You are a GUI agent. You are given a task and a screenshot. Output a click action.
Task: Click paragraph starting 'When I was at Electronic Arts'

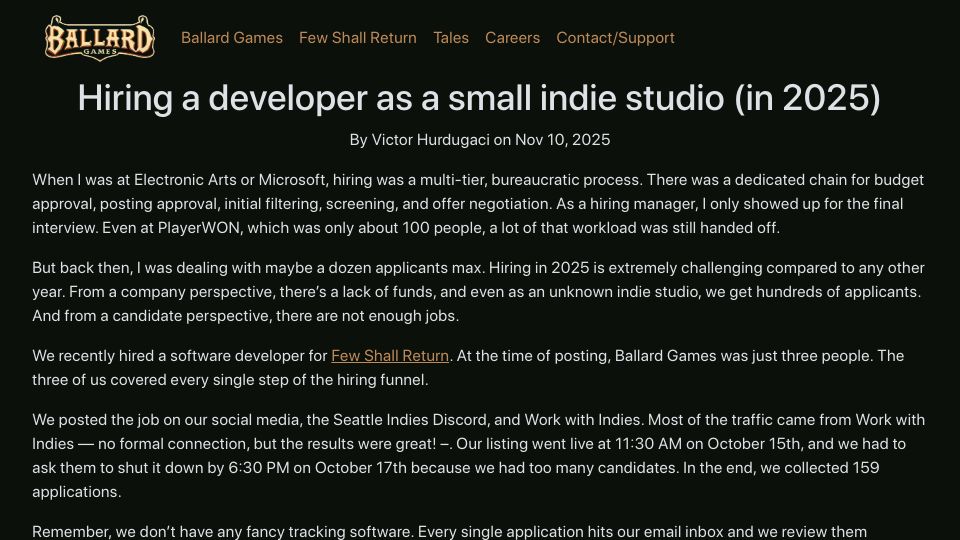click(x=479, y=204)
